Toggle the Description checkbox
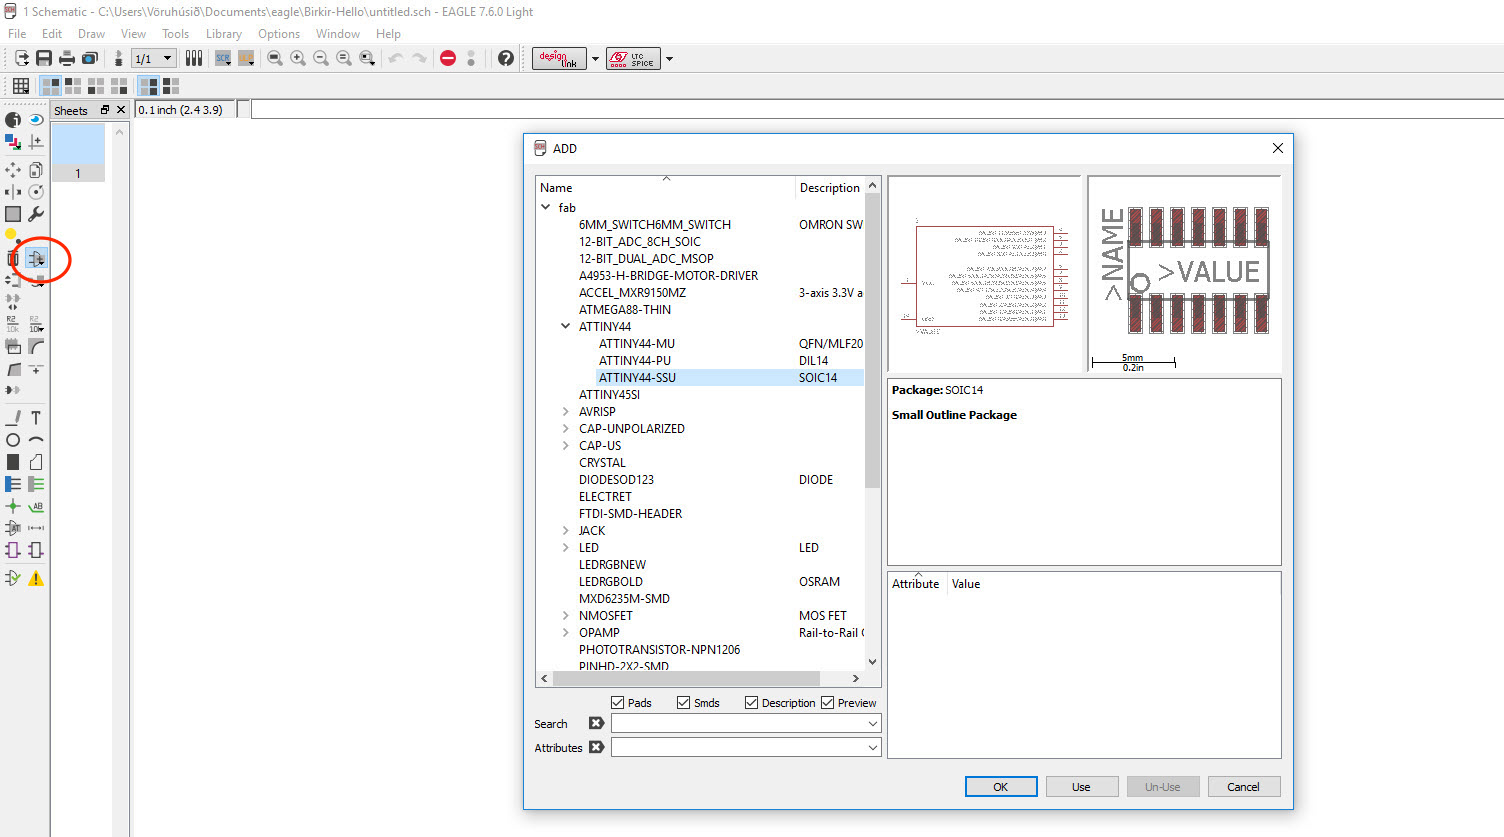Viewport: 1504px width, 837px height. (751, 703)
